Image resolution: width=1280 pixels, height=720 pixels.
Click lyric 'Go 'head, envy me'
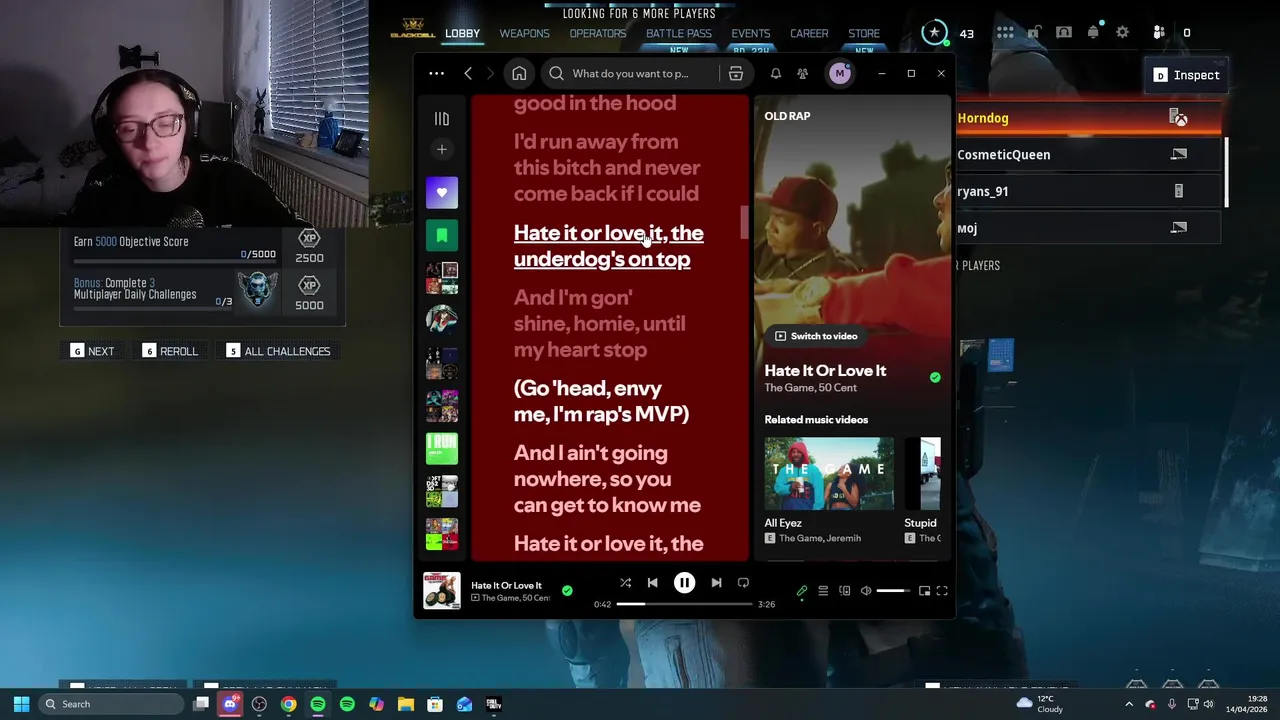[x=601, y=401]
